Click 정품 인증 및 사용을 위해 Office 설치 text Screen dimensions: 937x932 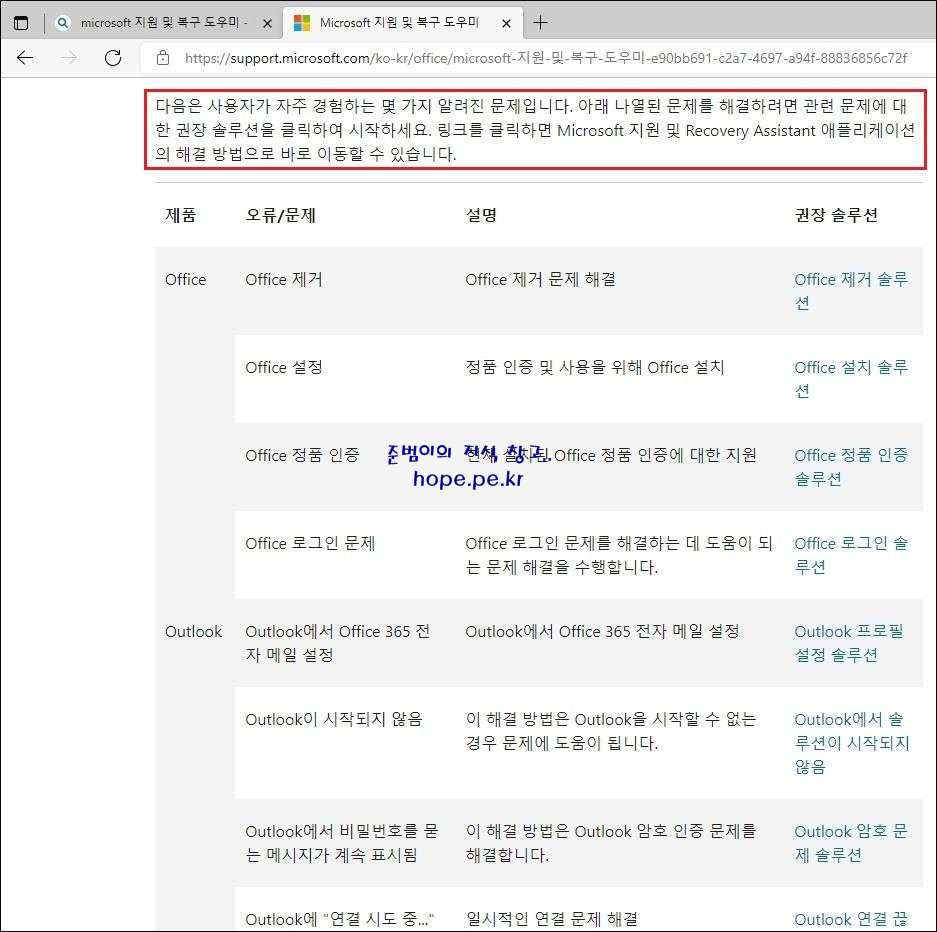595,367
